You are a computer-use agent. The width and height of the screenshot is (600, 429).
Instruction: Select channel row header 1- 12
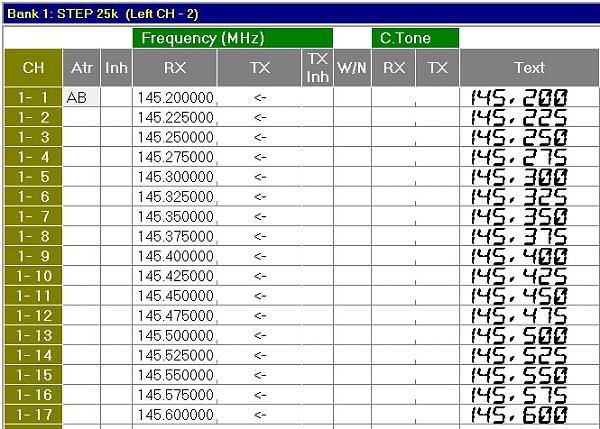[33, 316]
